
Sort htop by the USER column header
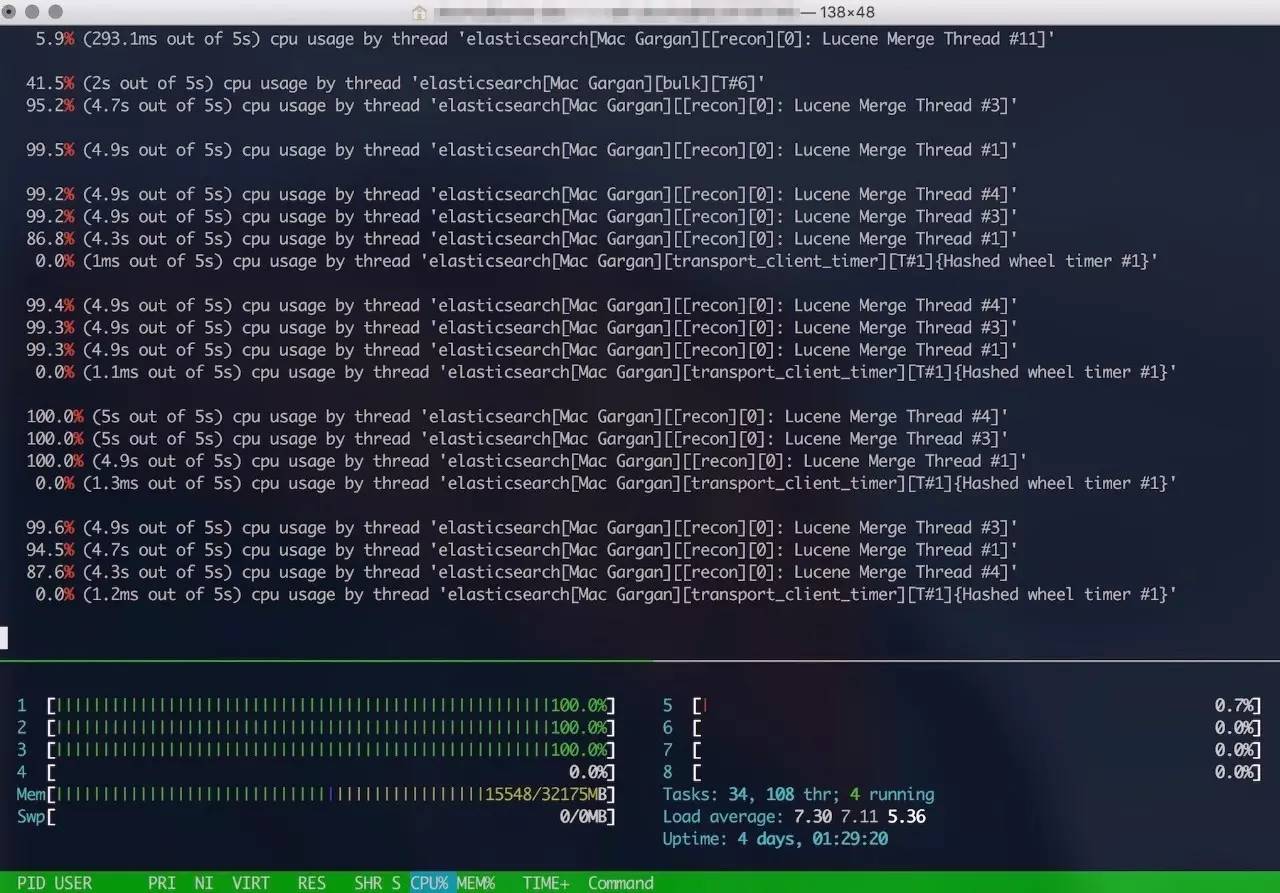[x=73, y=883]
